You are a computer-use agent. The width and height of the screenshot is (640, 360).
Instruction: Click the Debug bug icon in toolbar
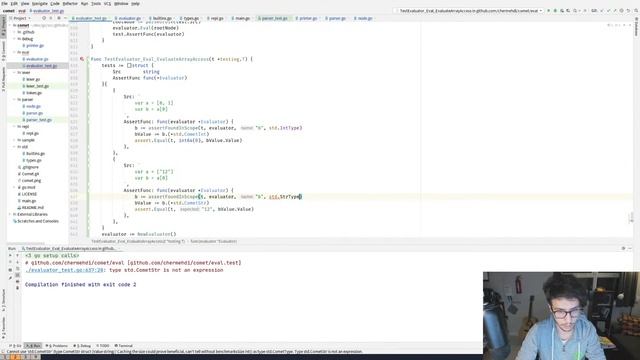click(555, 11)
